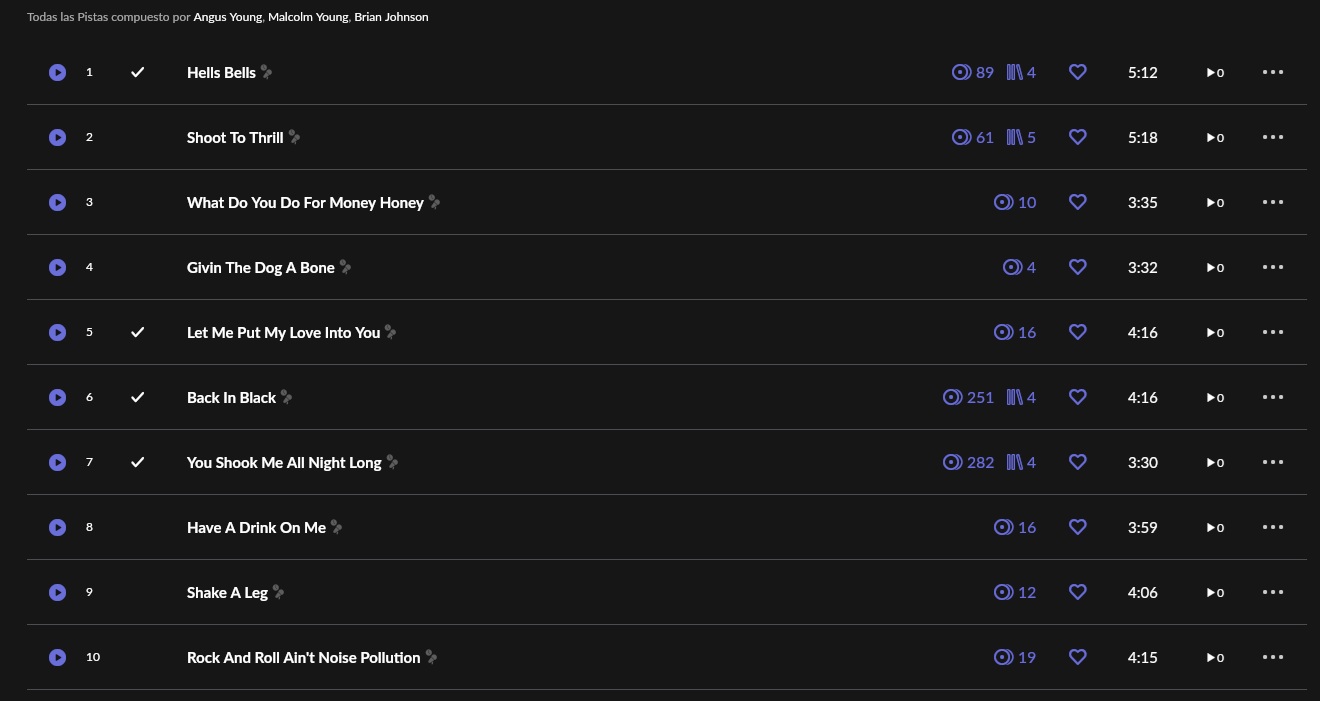Open more options for Rock And Roll Ain't Noise Pollution
Screen dimensions: 1320x701
[x=1272, y=657]
